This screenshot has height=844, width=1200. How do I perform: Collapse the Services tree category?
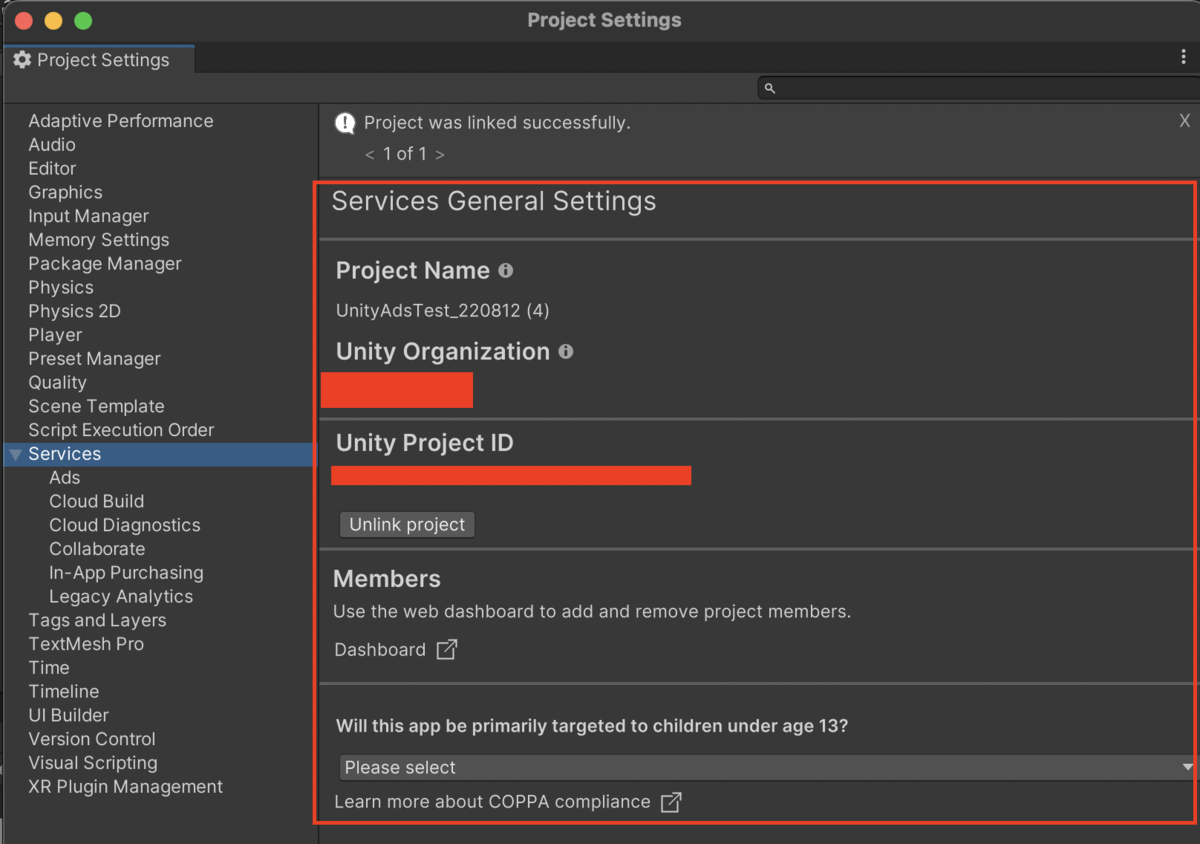pos(15,455)
